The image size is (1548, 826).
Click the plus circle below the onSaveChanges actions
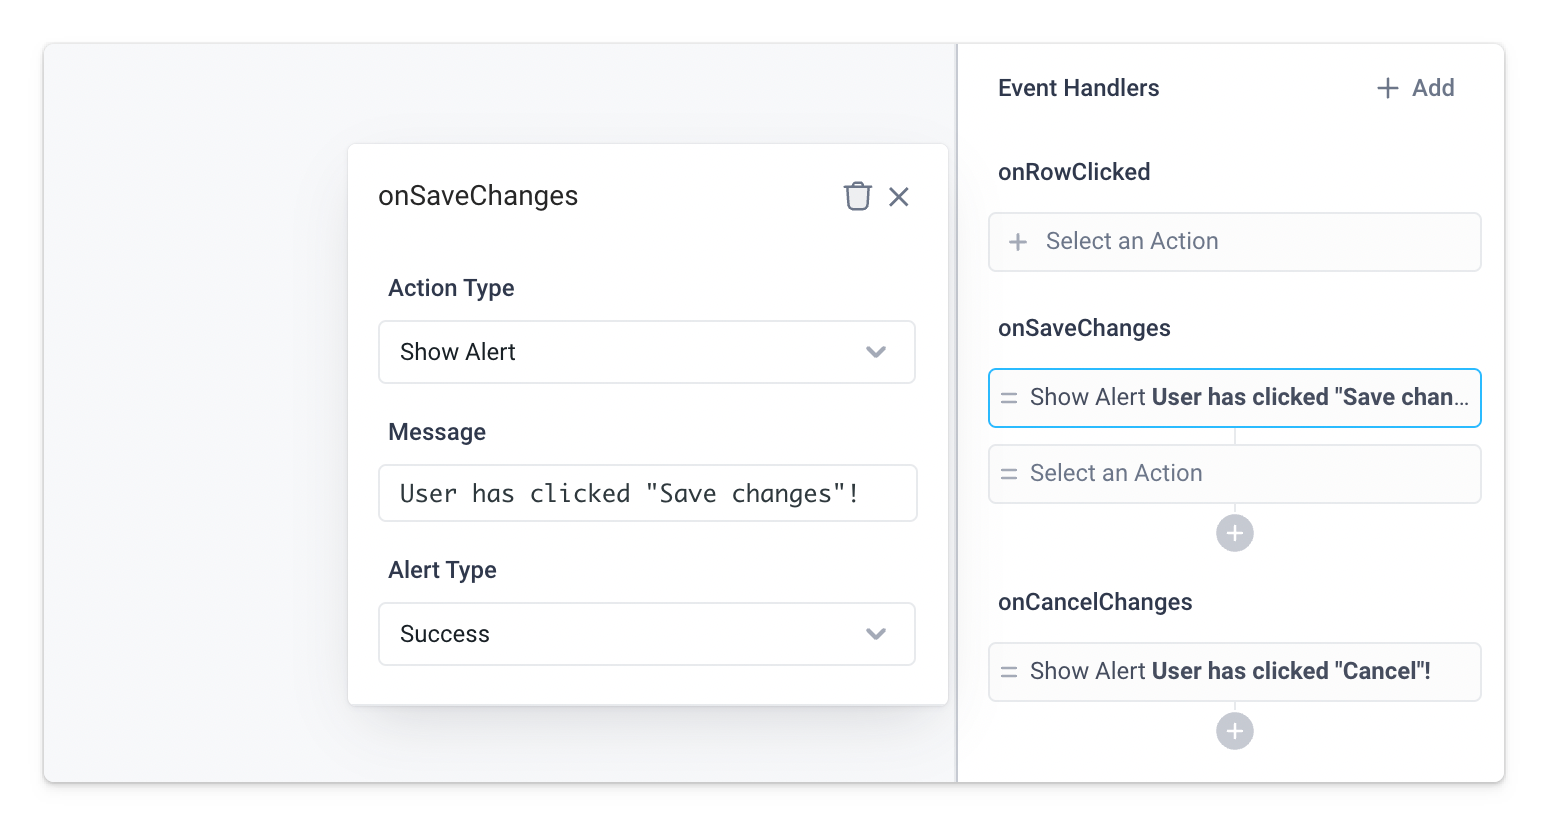1234,533
